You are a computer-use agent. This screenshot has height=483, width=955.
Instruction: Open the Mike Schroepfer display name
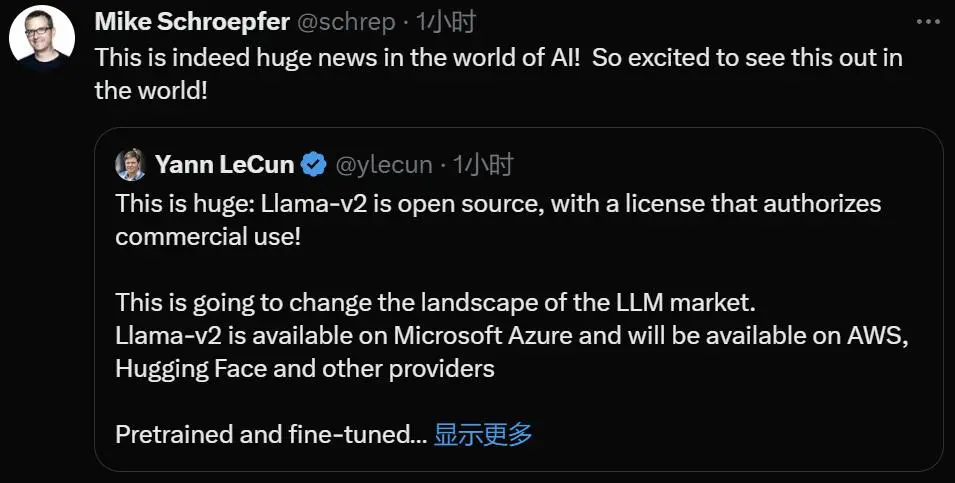(x=192, y=22)
